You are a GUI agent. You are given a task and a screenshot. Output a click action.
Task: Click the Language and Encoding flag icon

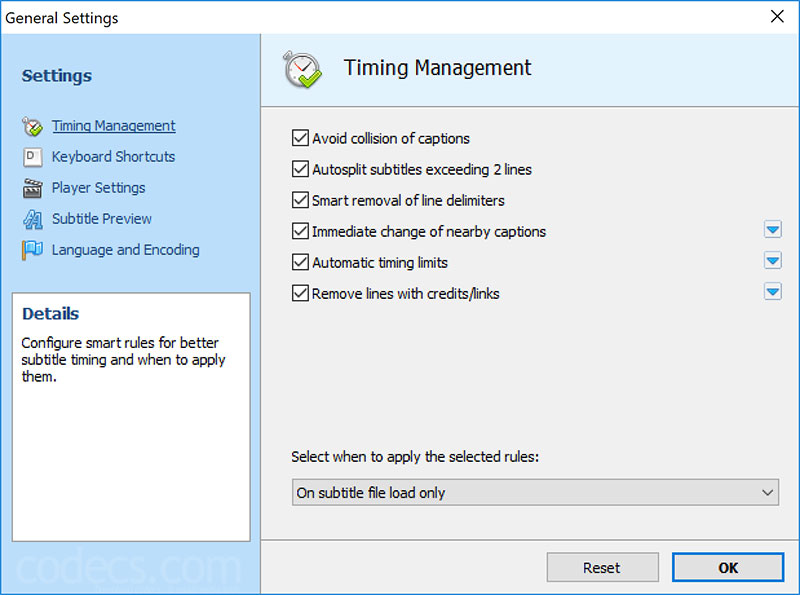click(x=32, y=250)
